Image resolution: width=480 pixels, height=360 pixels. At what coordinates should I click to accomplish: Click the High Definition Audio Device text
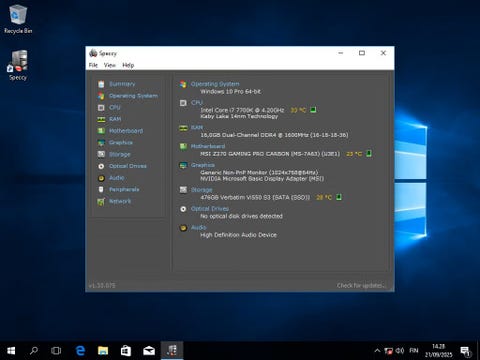coord(238,235)
